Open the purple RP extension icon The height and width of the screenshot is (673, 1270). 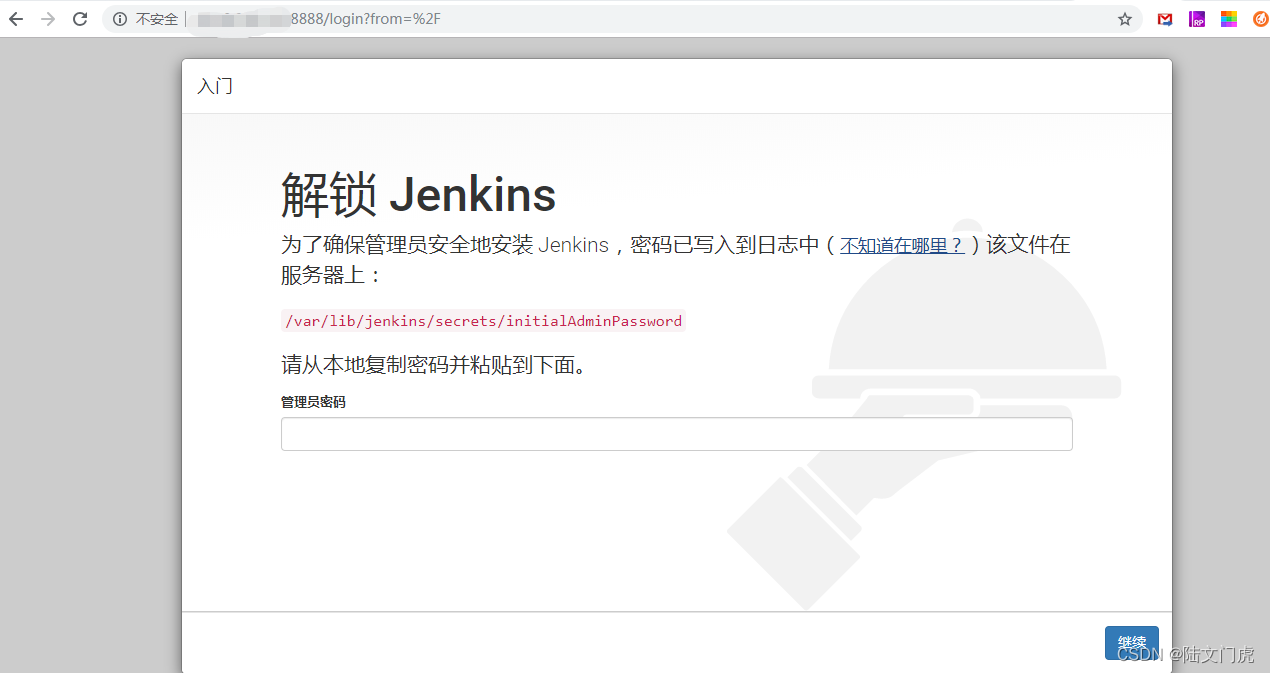click(1197, 19)
